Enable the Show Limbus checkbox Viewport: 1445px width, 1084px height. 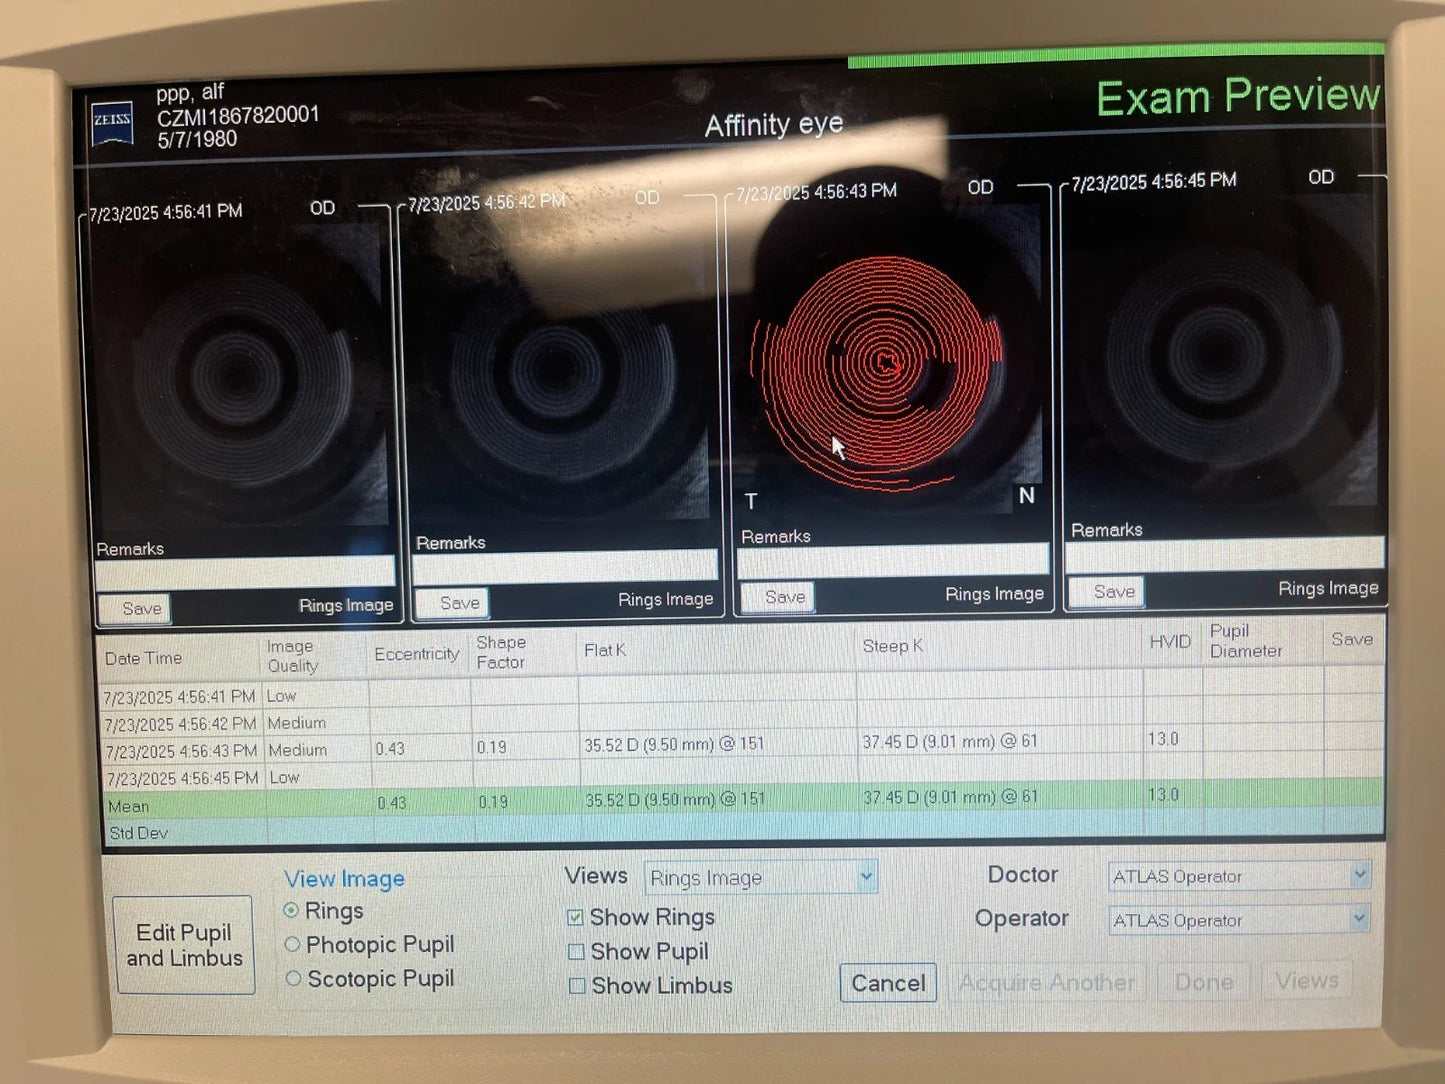coord(577,985)
